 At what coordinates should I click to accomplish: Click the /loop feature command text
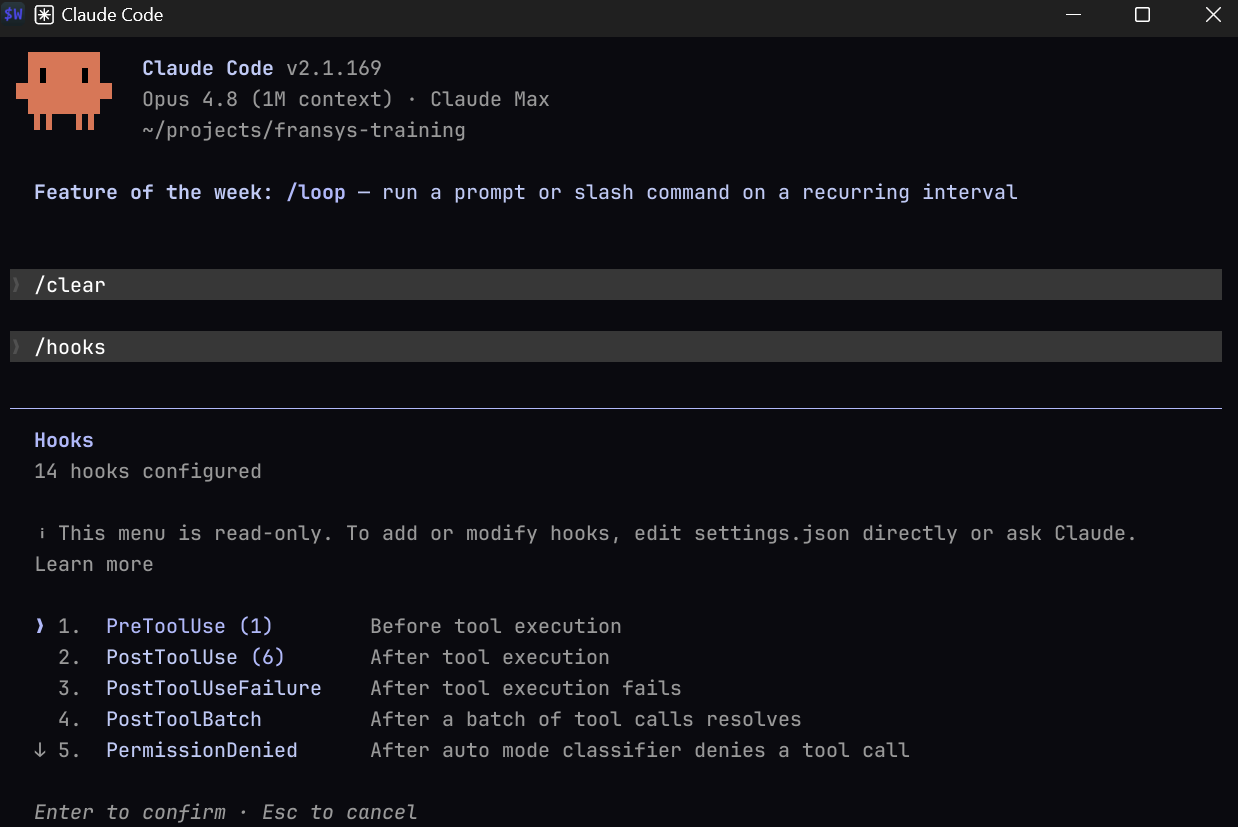[316, 192]
